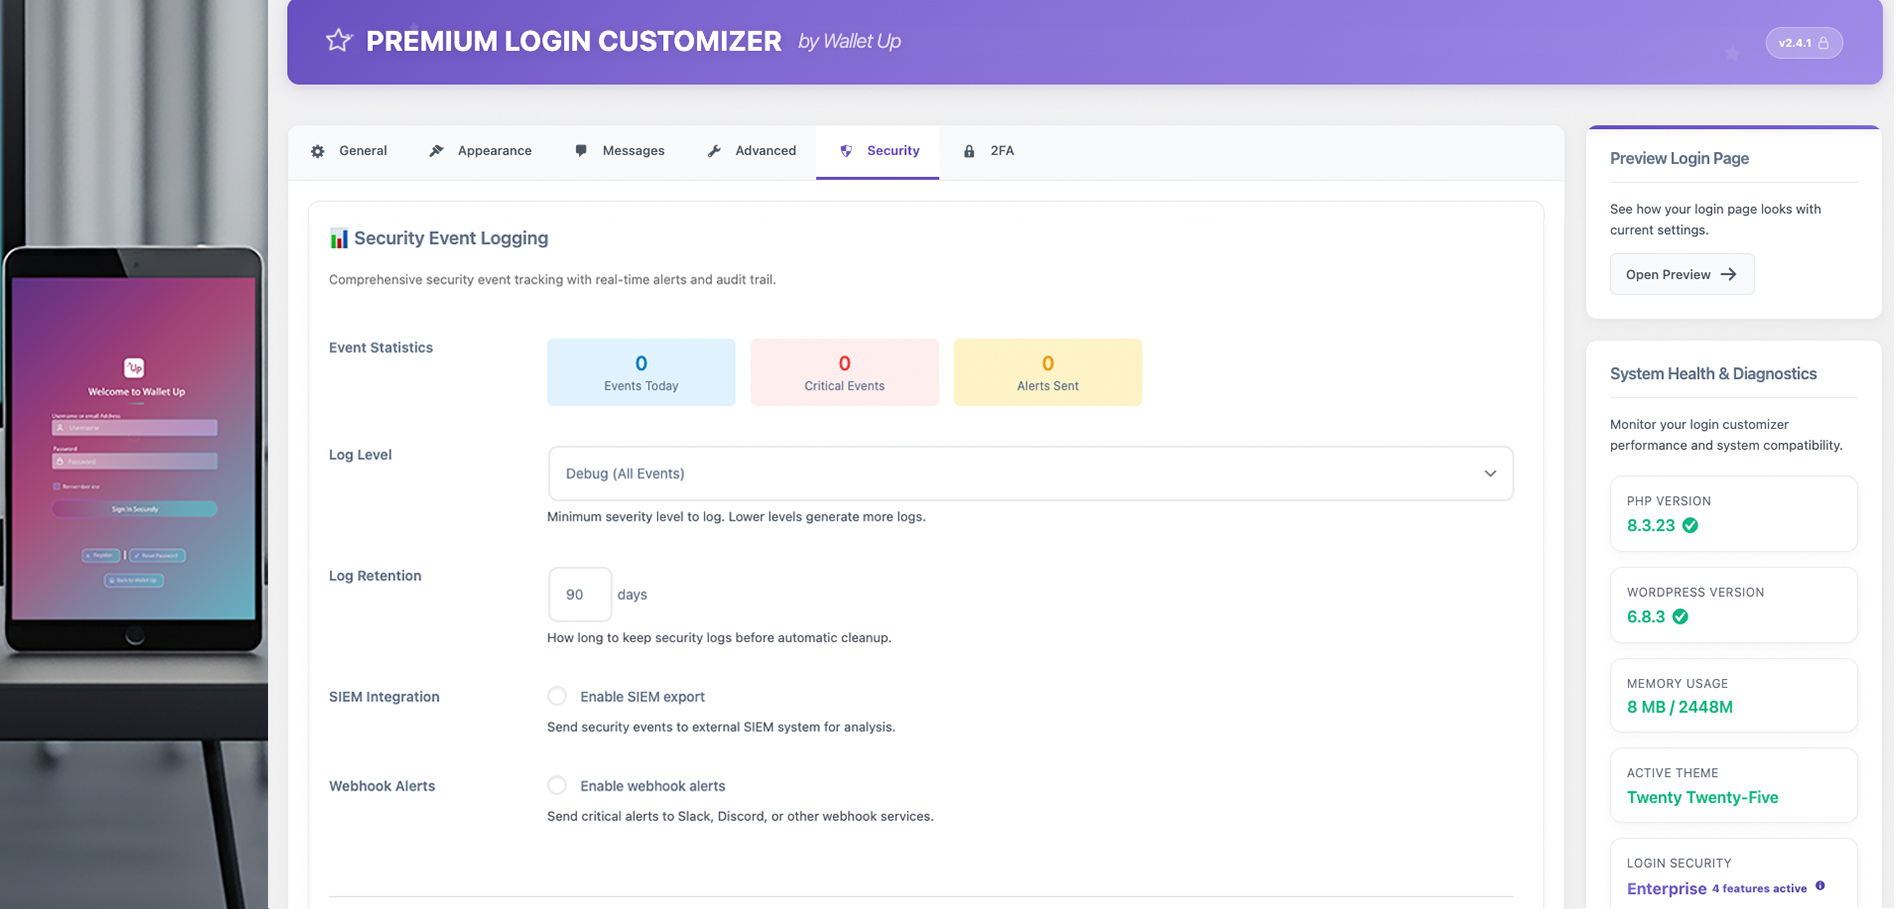
Task: Enable SIEM export
Action: [x=557, y=696]
